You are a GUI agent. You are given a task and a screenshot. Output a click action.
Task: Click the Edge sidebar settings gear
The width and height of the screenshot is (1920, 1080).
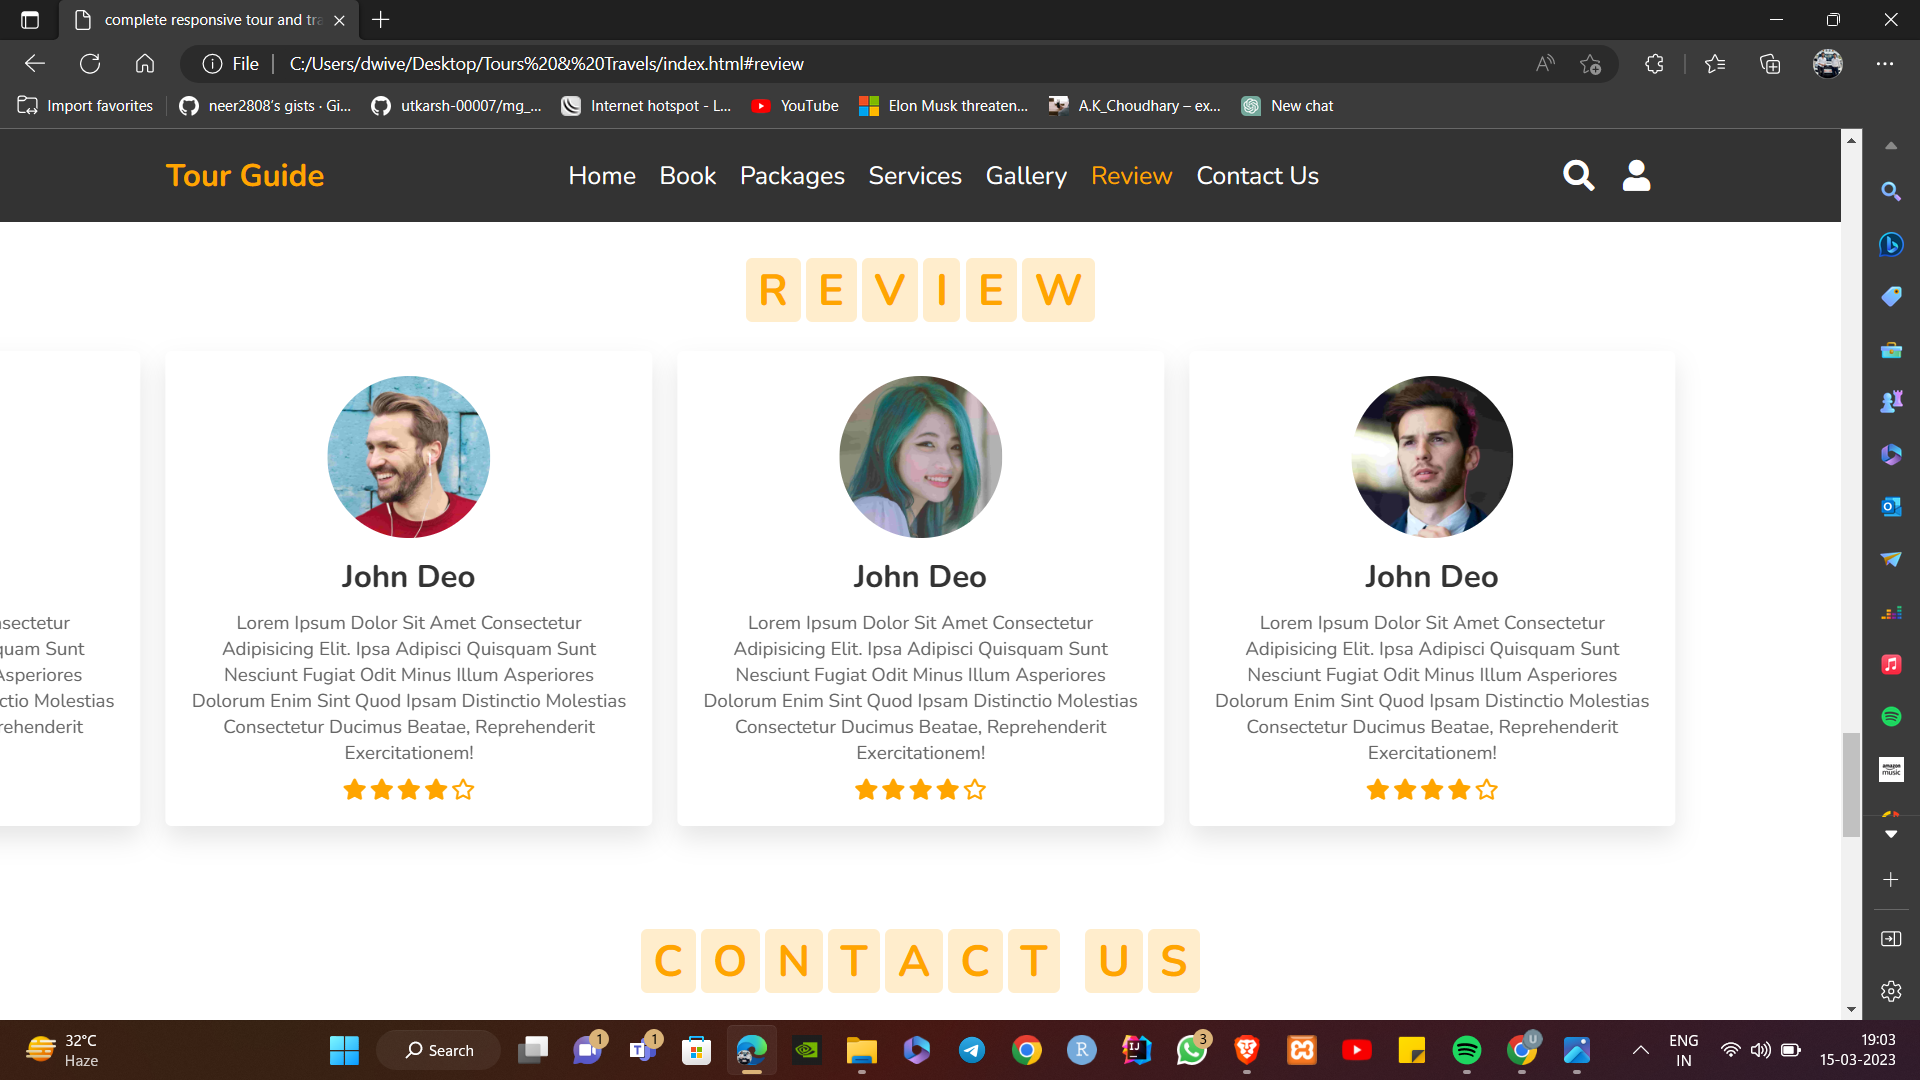1890,991
